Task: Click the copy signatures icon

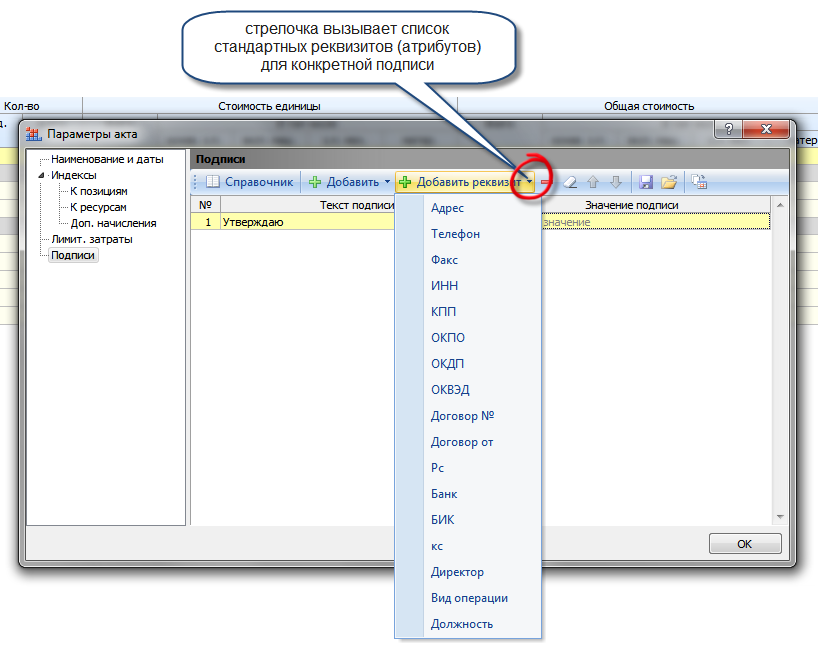Action: 699,182
